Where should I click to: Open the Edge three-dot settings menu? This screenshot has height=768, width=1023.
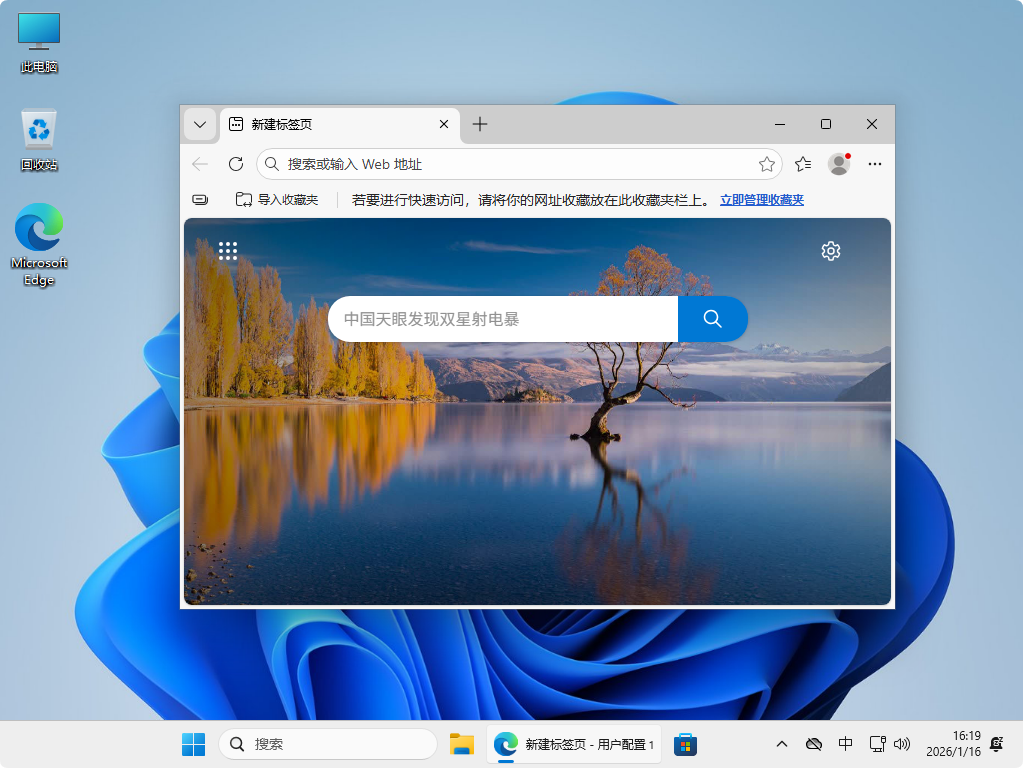click(875, 164)
